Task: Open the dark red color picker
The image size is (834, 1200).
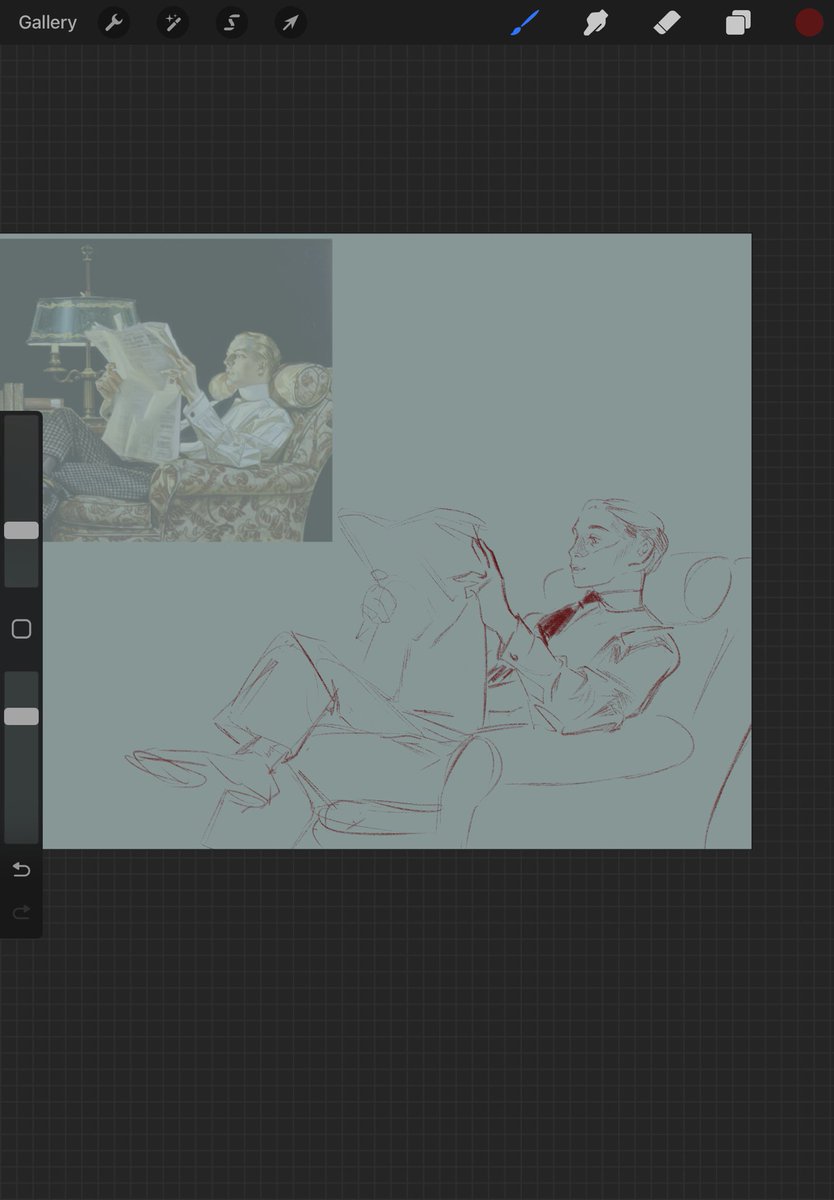Action: coord(809,22)
